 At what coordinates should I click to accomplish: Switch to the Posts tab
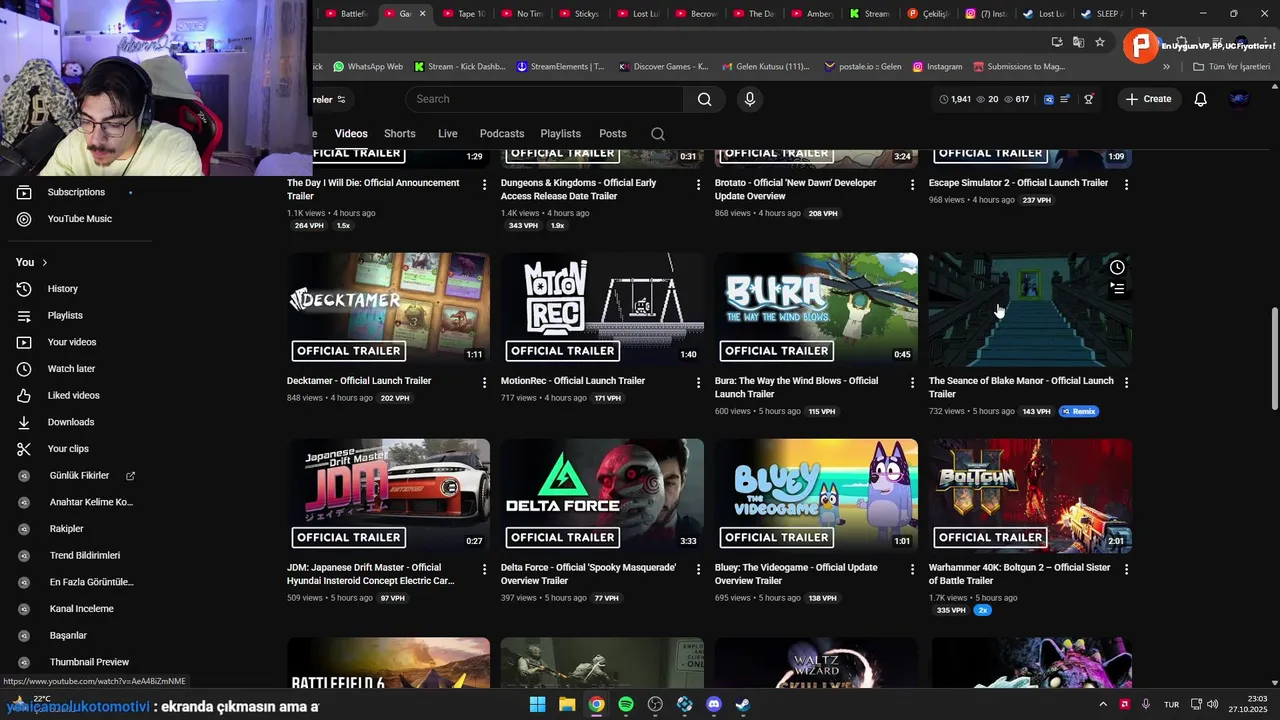point(613,134)
